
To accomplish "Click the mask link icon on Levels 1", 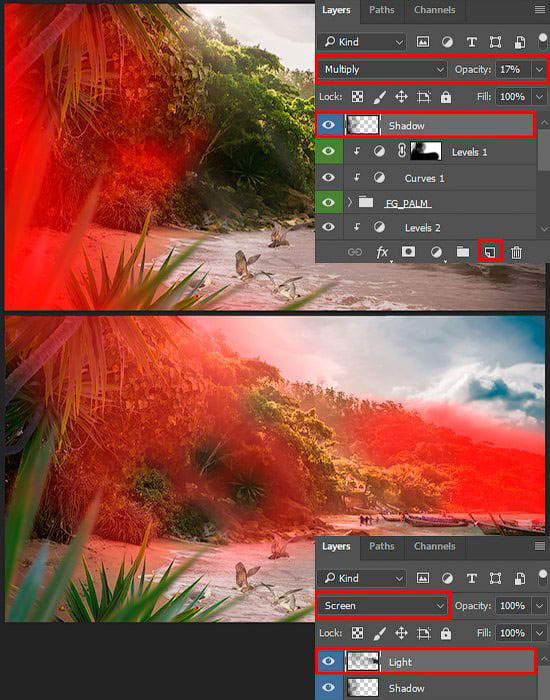I will (x=401, y=151).
